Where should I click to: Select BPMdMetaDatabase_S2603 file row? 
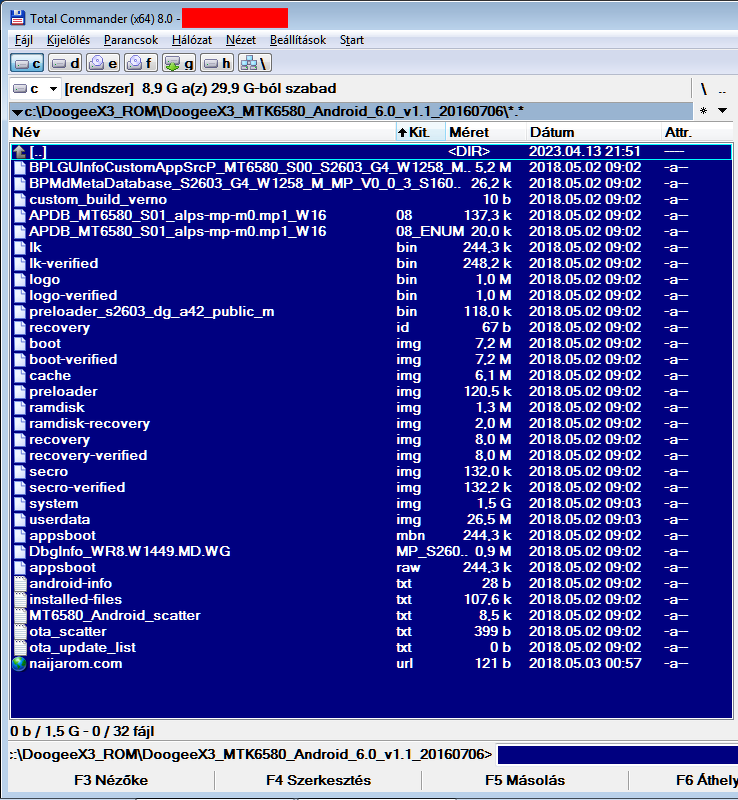pyautogui.click(x=372, y=183)
